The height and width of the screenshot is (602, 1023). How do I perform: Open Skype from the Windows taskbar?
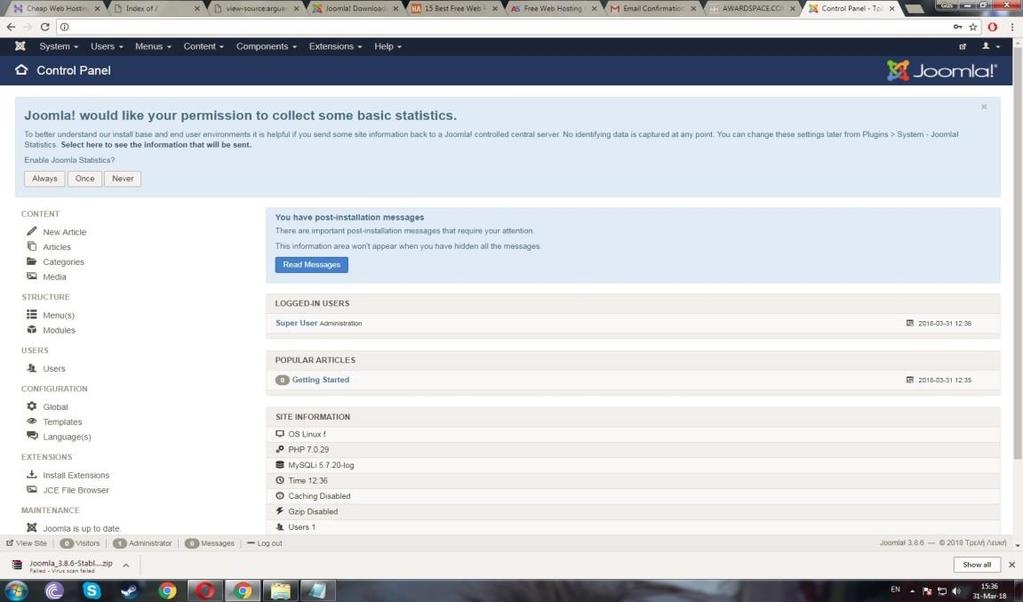(92, 590)
